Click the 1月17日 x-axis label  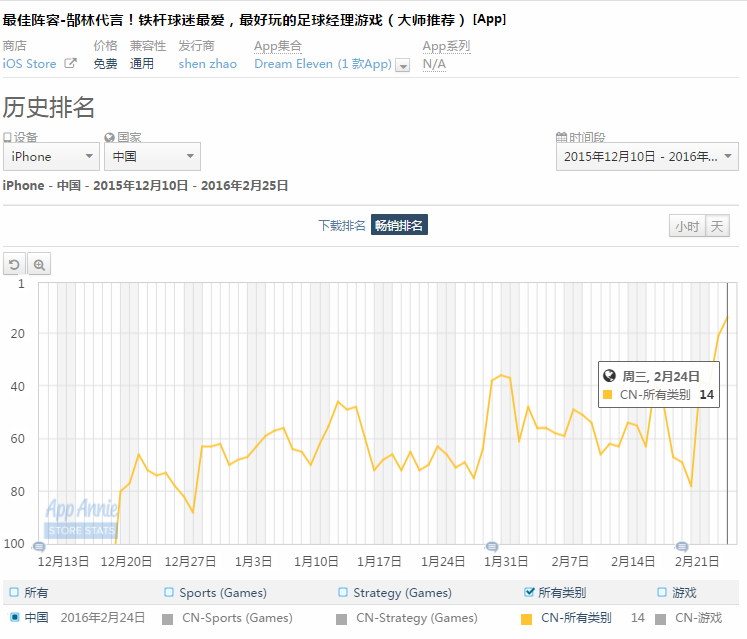(x=379, y=562)
